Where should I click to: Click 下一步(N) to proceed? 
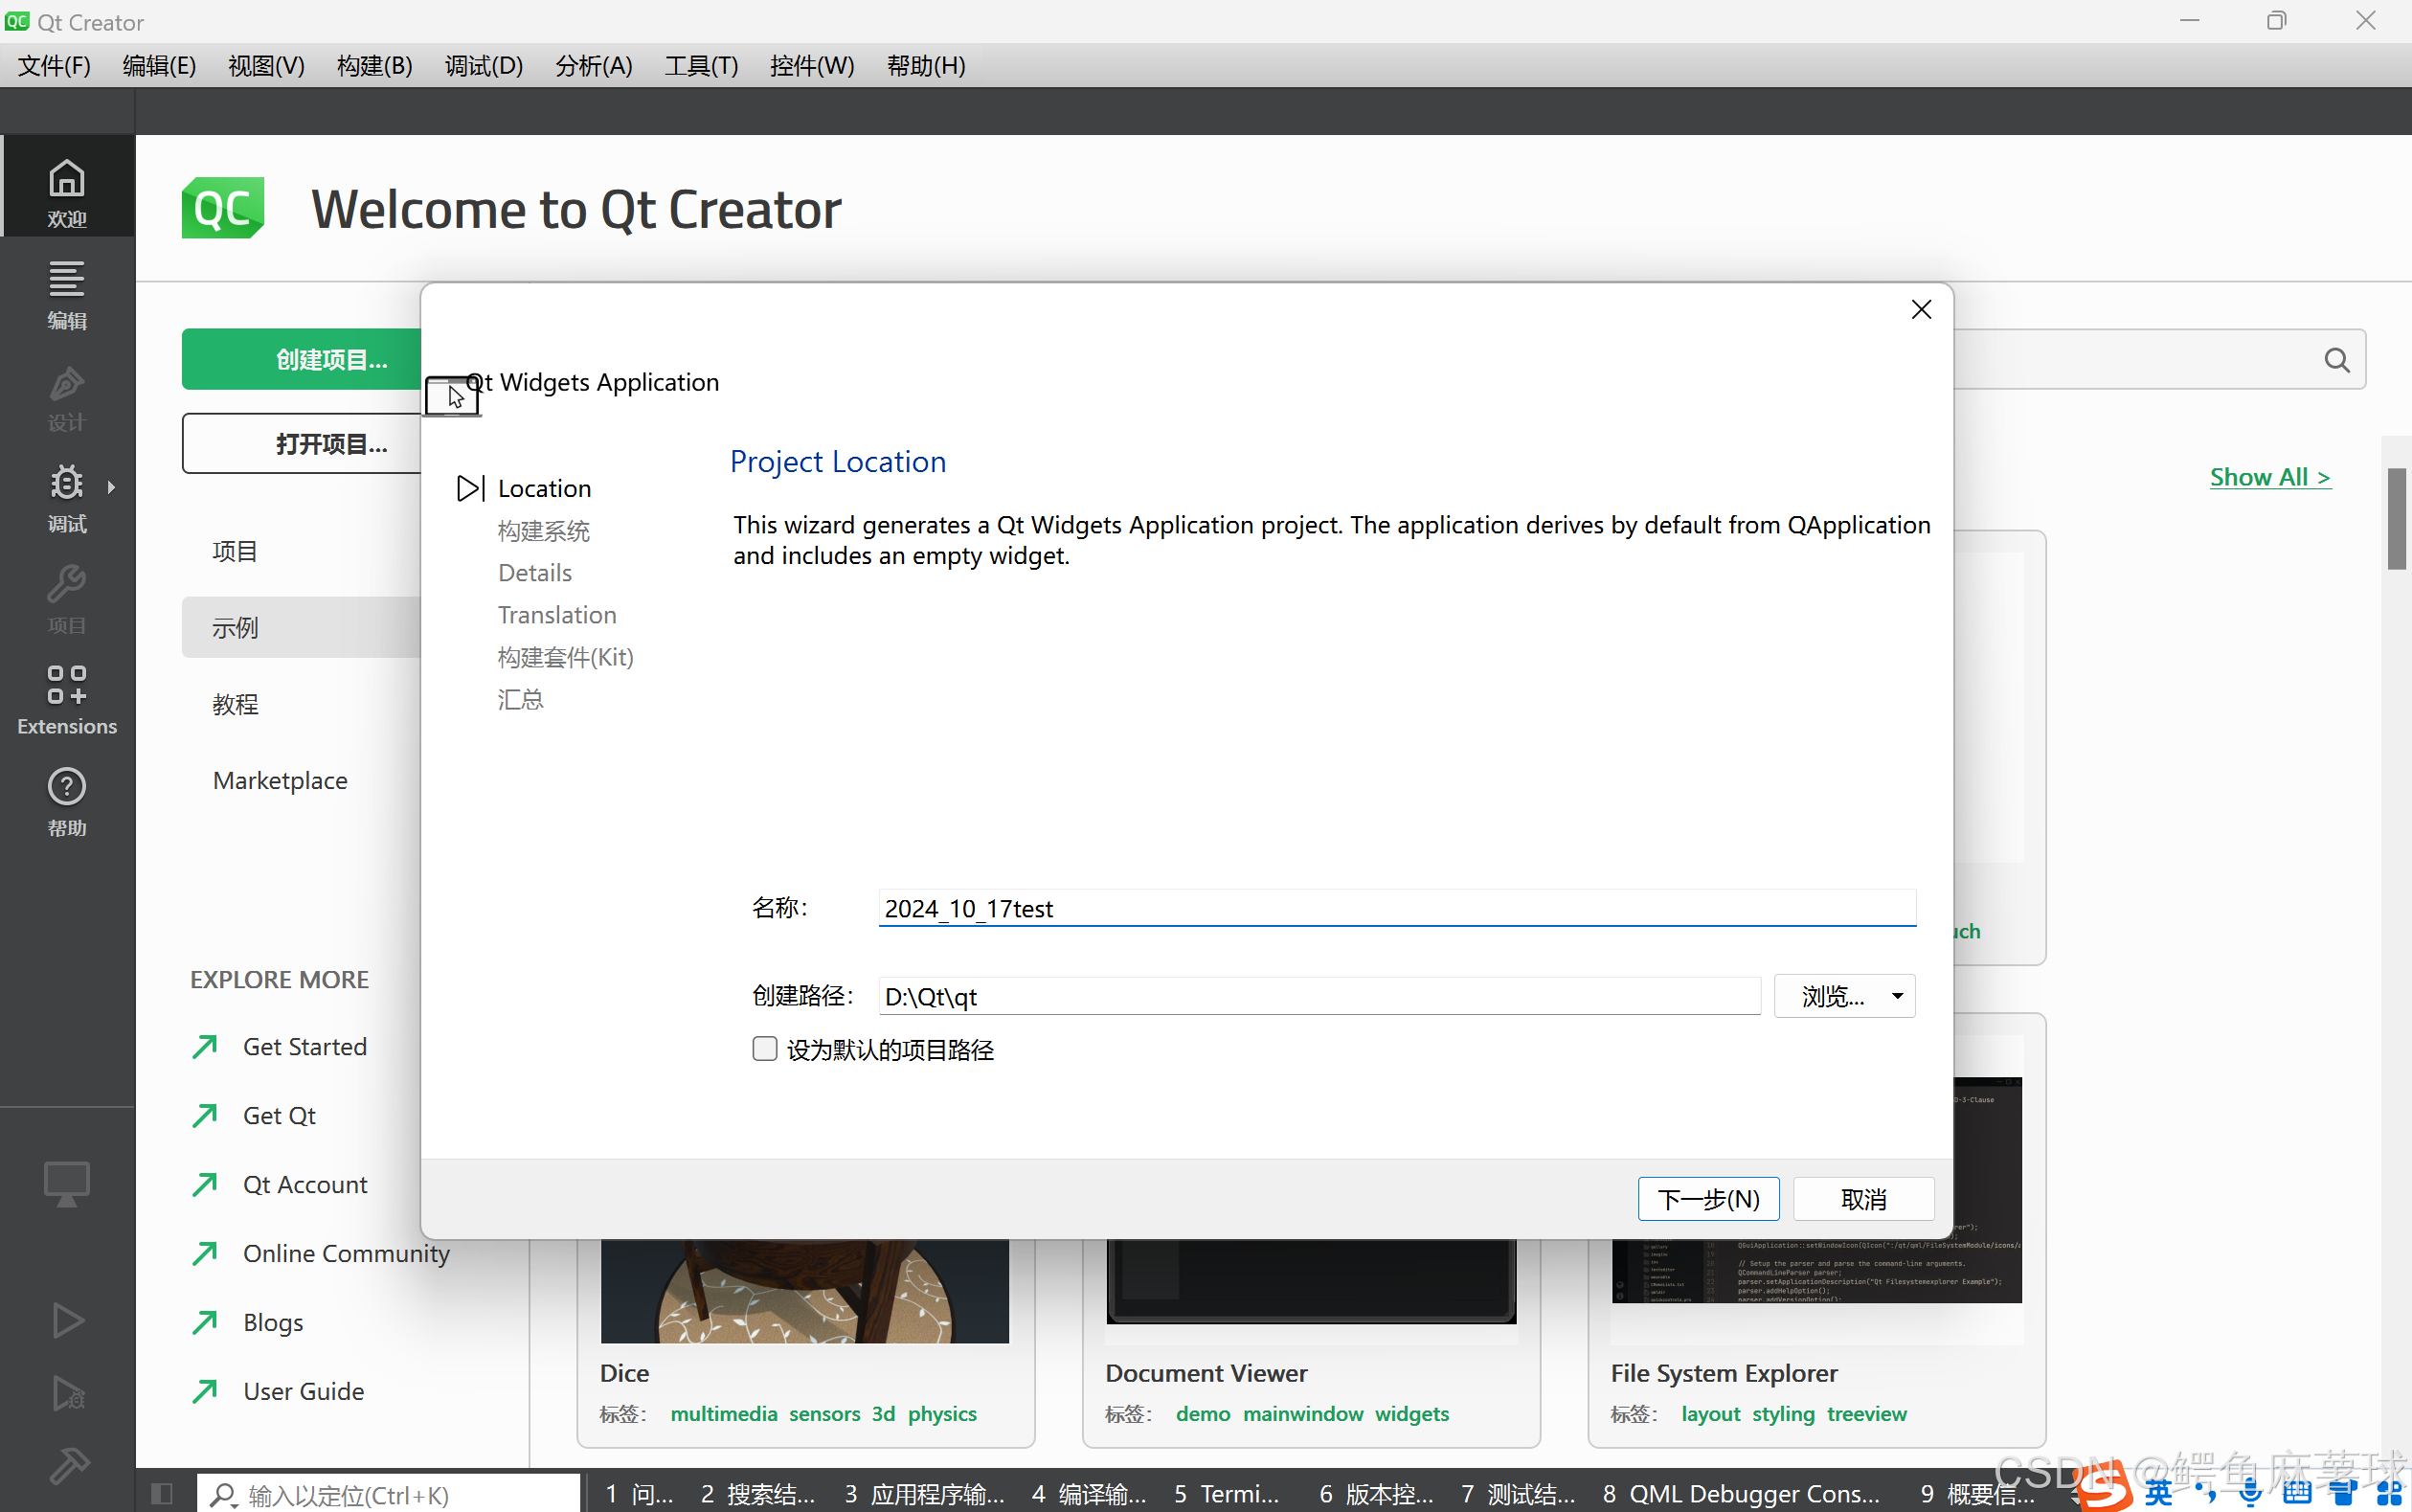pyautogui.click(x=1705, y=1199)
